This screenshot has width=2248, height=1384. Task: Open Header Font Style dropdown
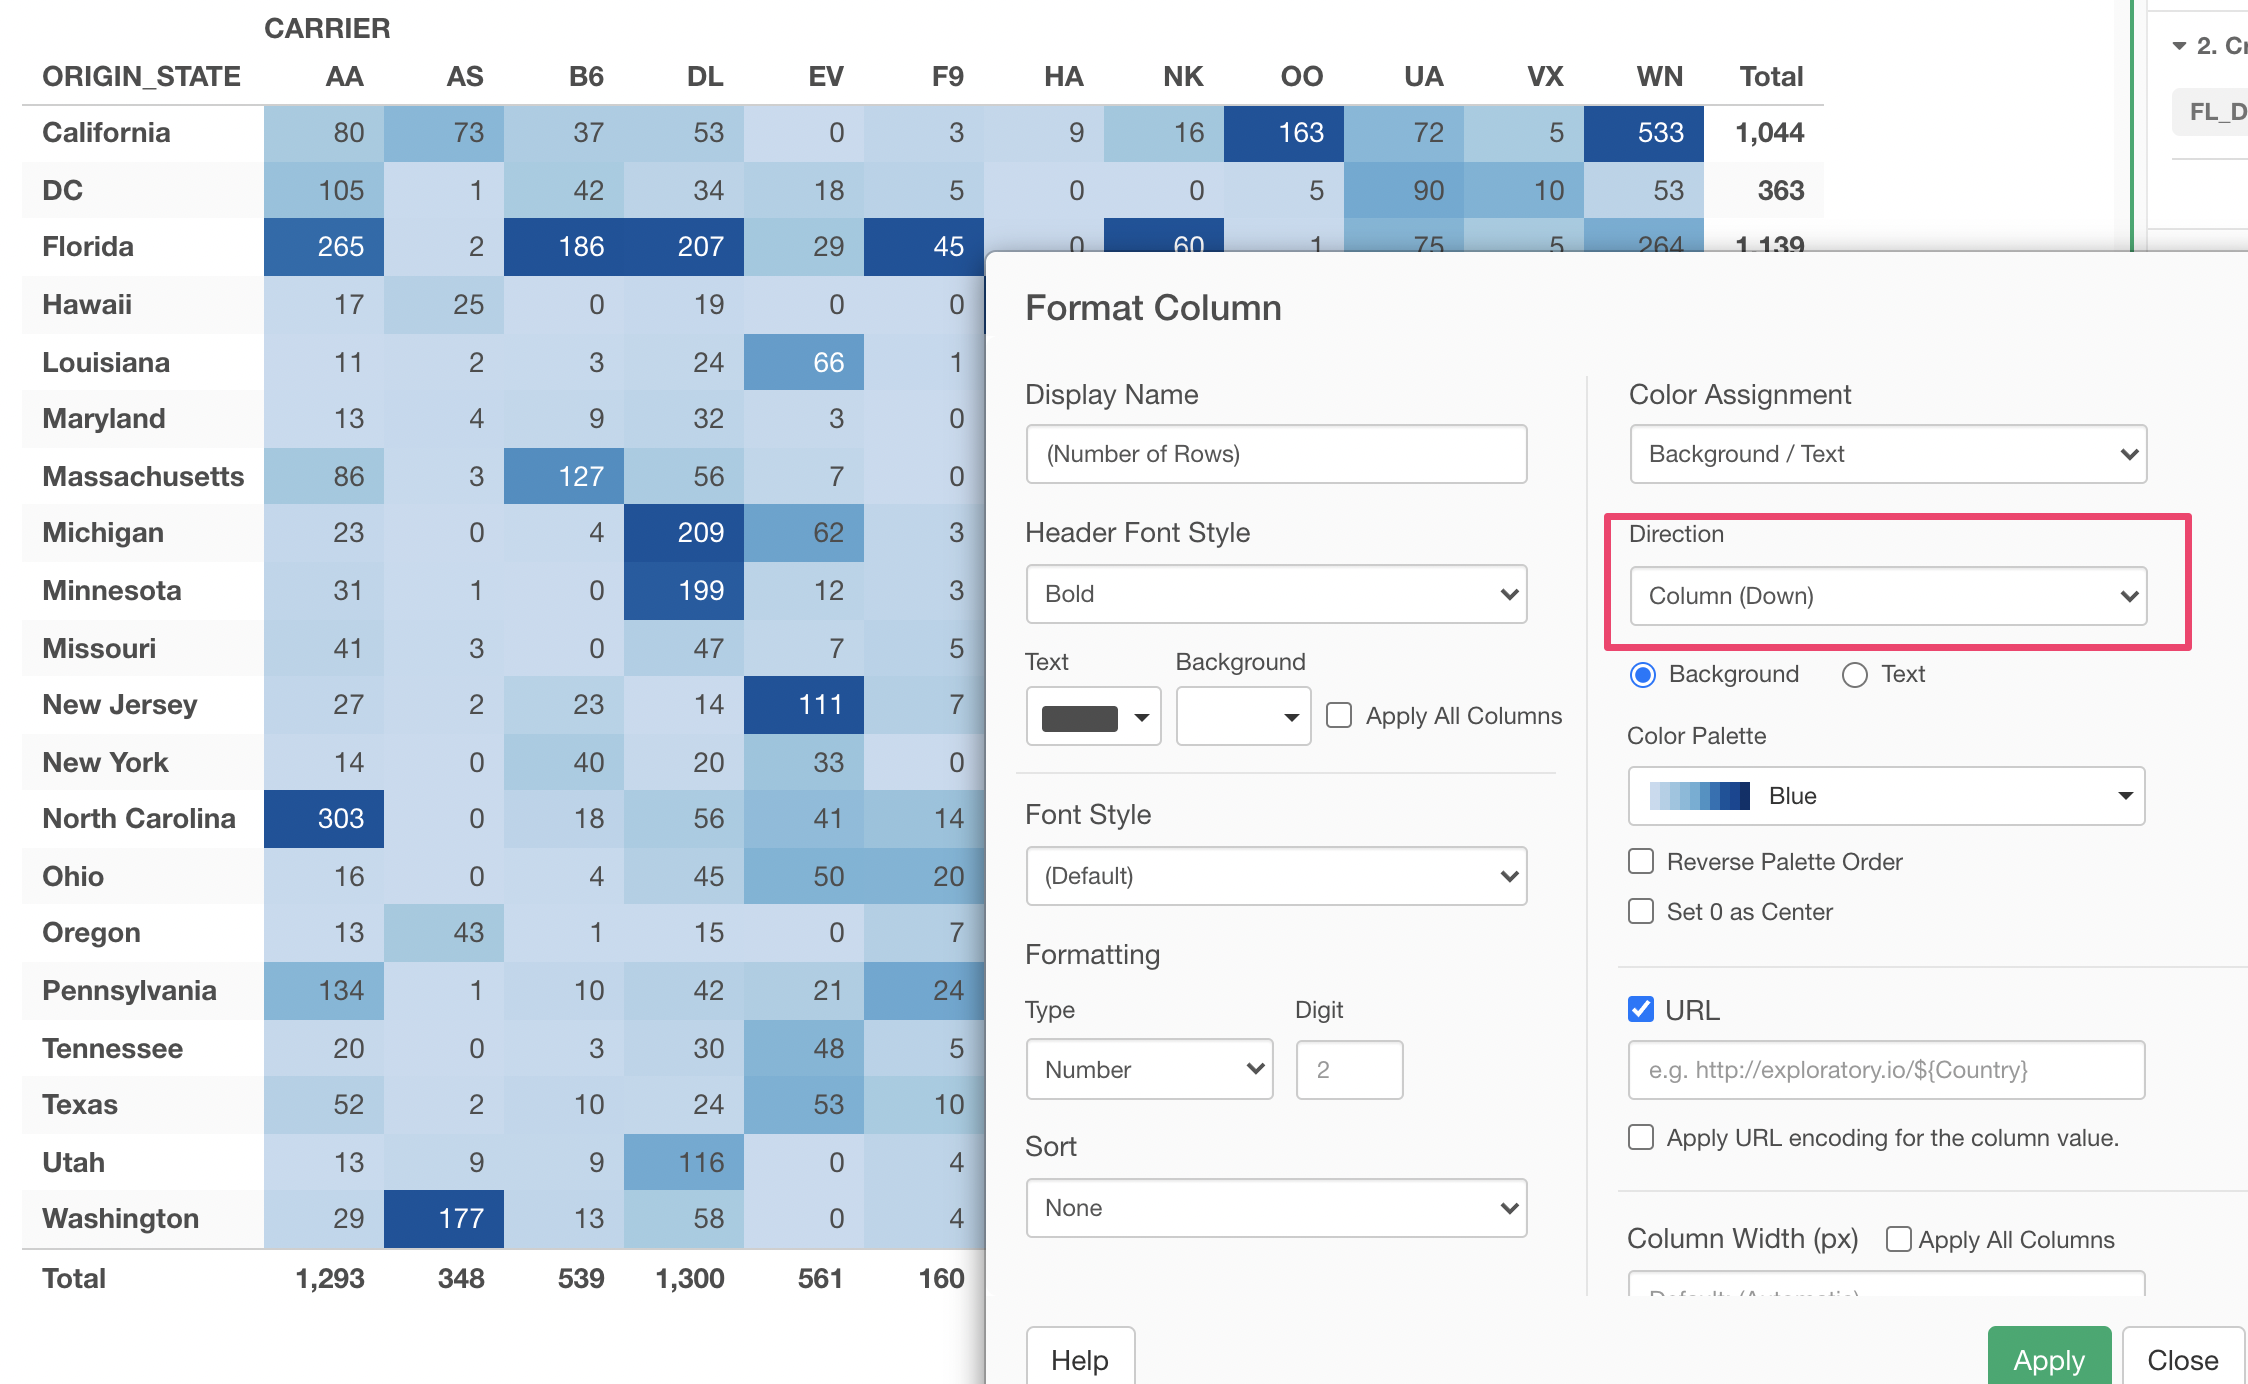click(x=1276, y=594)
